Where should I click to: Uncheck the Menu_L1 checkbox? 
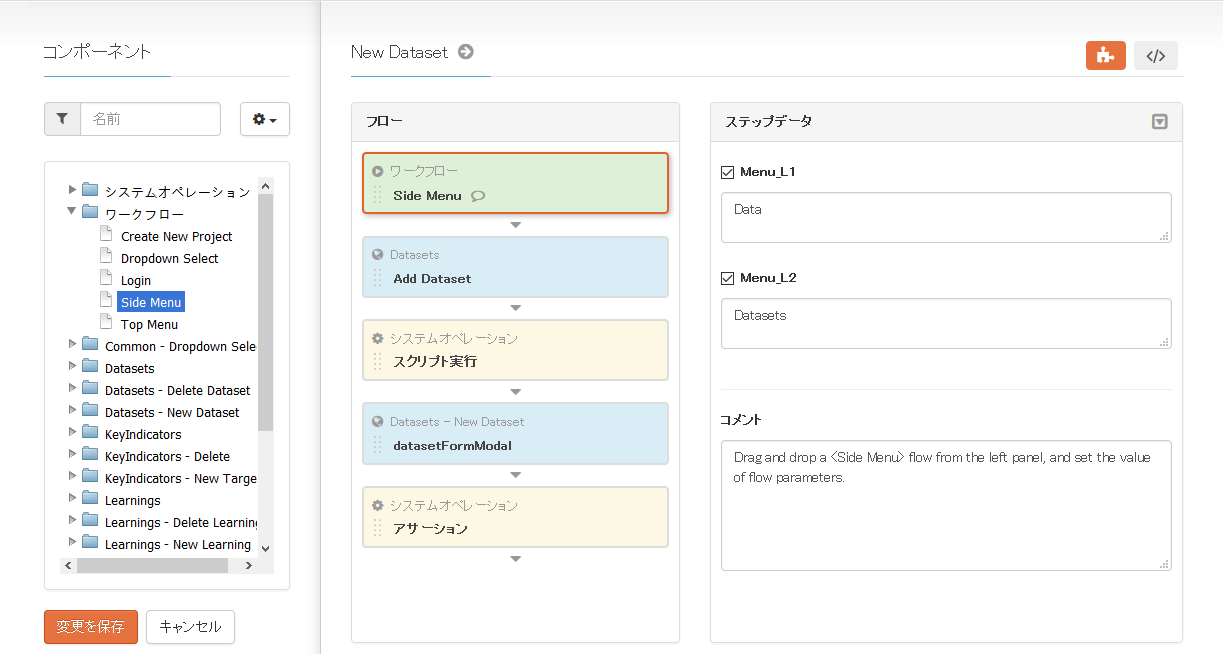tap(727, 172)
